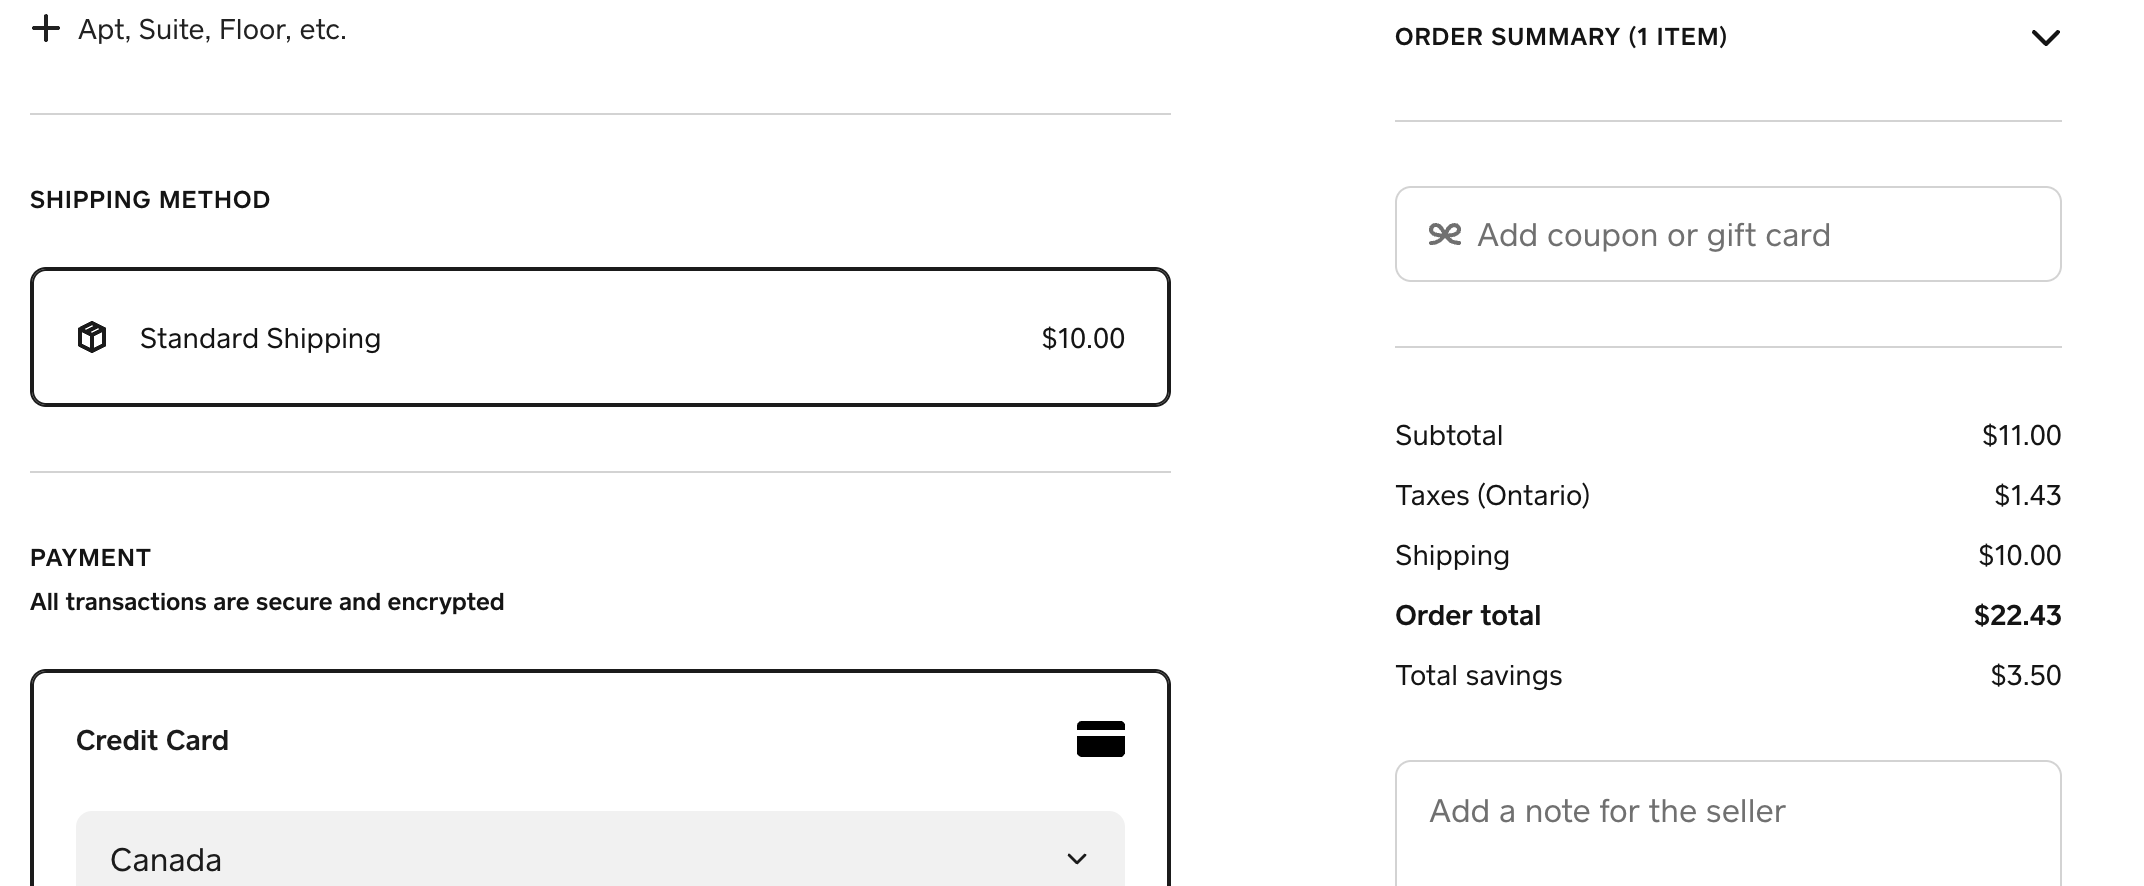The width and height of the screenshot is (2144, 886).
Task: Select Credit Card payment method
Action: coord(153,740)
